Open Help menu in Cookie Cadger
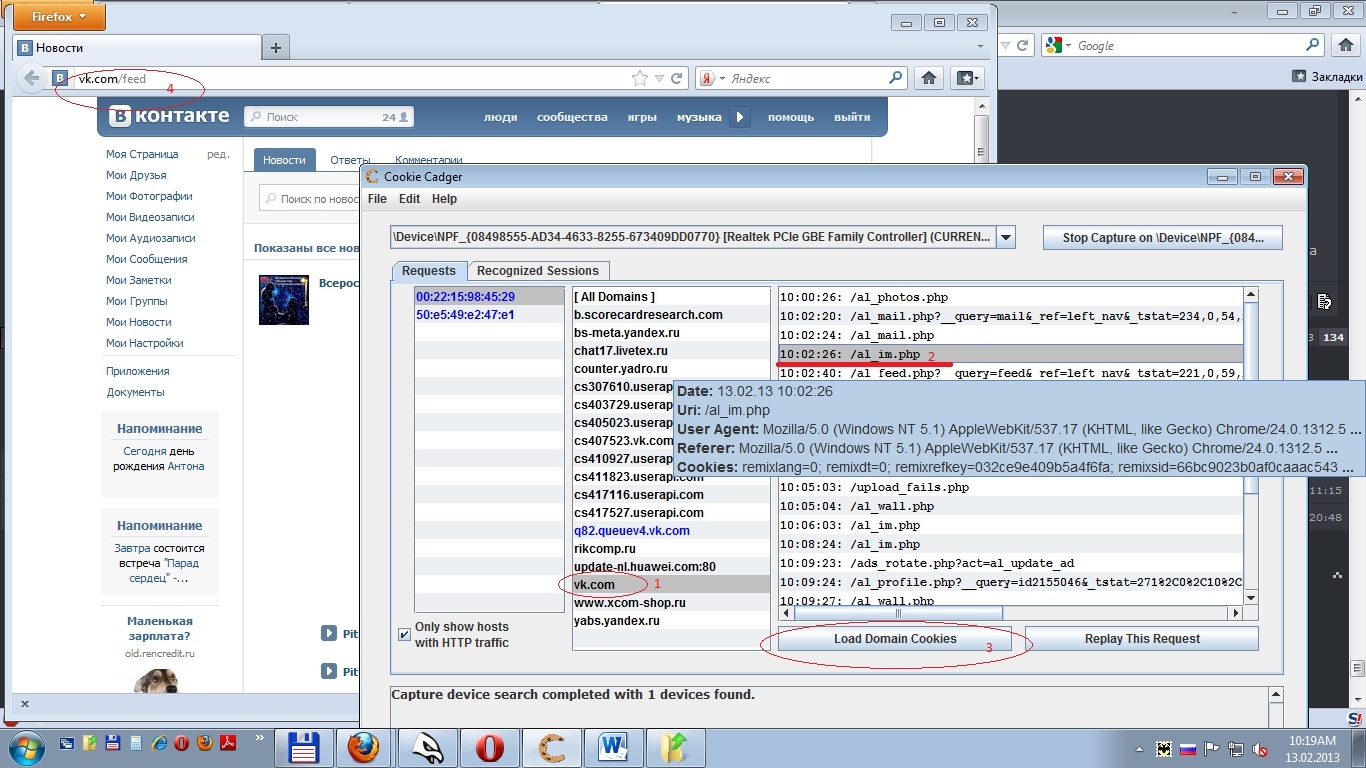The height and width of the screenshot is (768, 1366). [x=444, y=199]
